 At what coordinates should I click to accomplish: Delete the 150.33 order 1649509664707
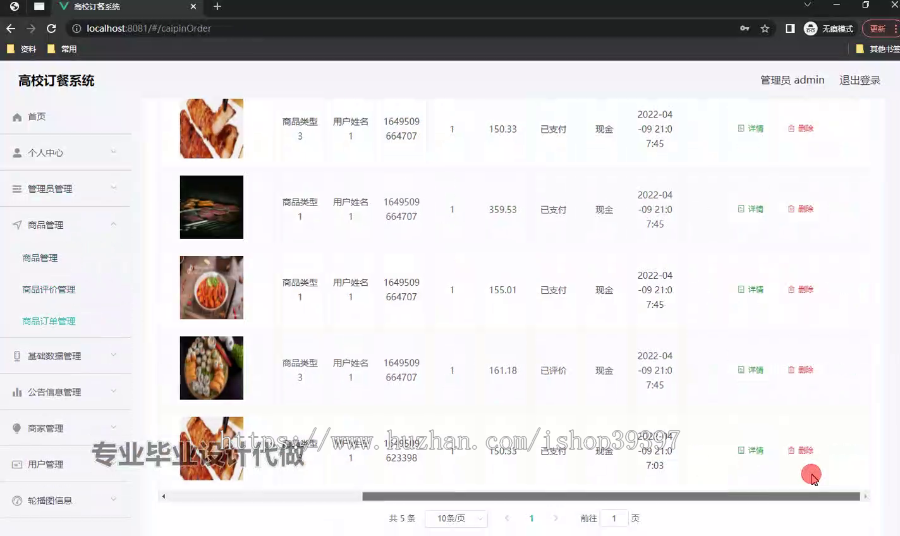(x=801, y=129)
